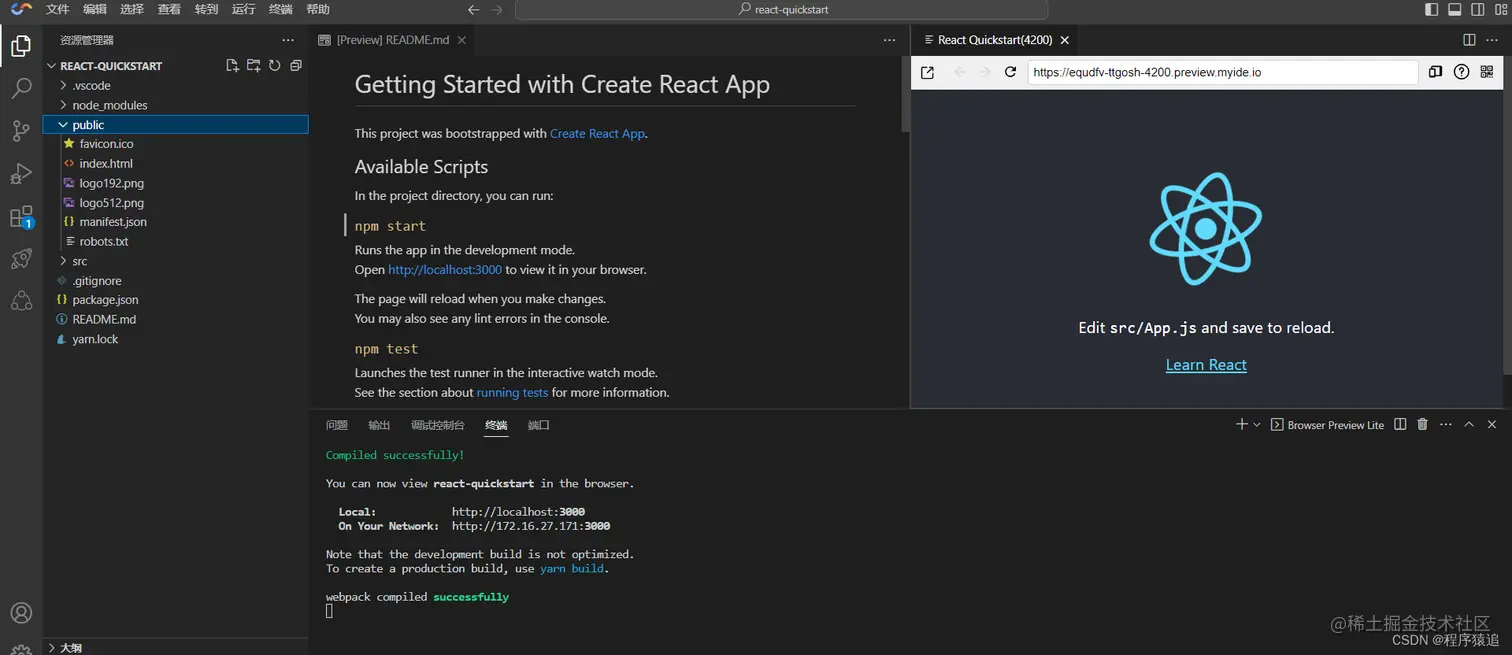This screenshot has width=1512, height=655.
Task: Switch to the 调试控制台 panel tab
Action: pyautogui.click(x=438, y=425)
